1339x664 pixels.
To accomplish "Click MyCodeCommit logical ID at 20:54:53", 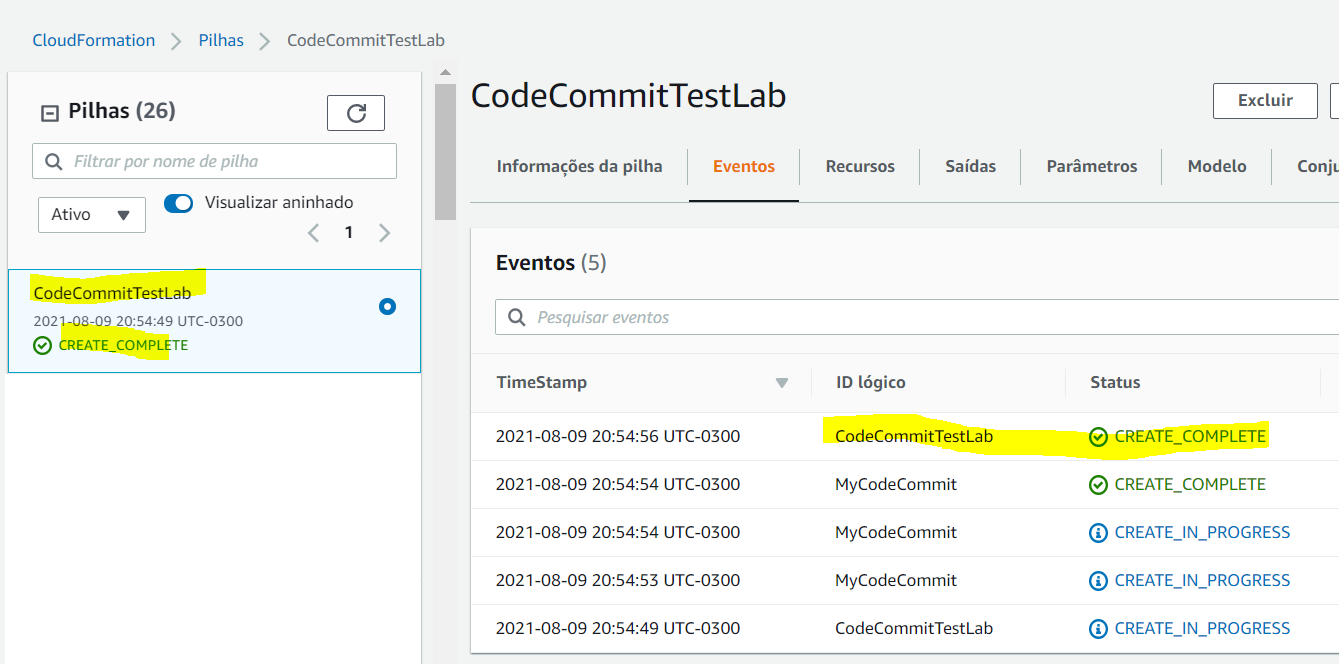I will (x=896, y=580).
